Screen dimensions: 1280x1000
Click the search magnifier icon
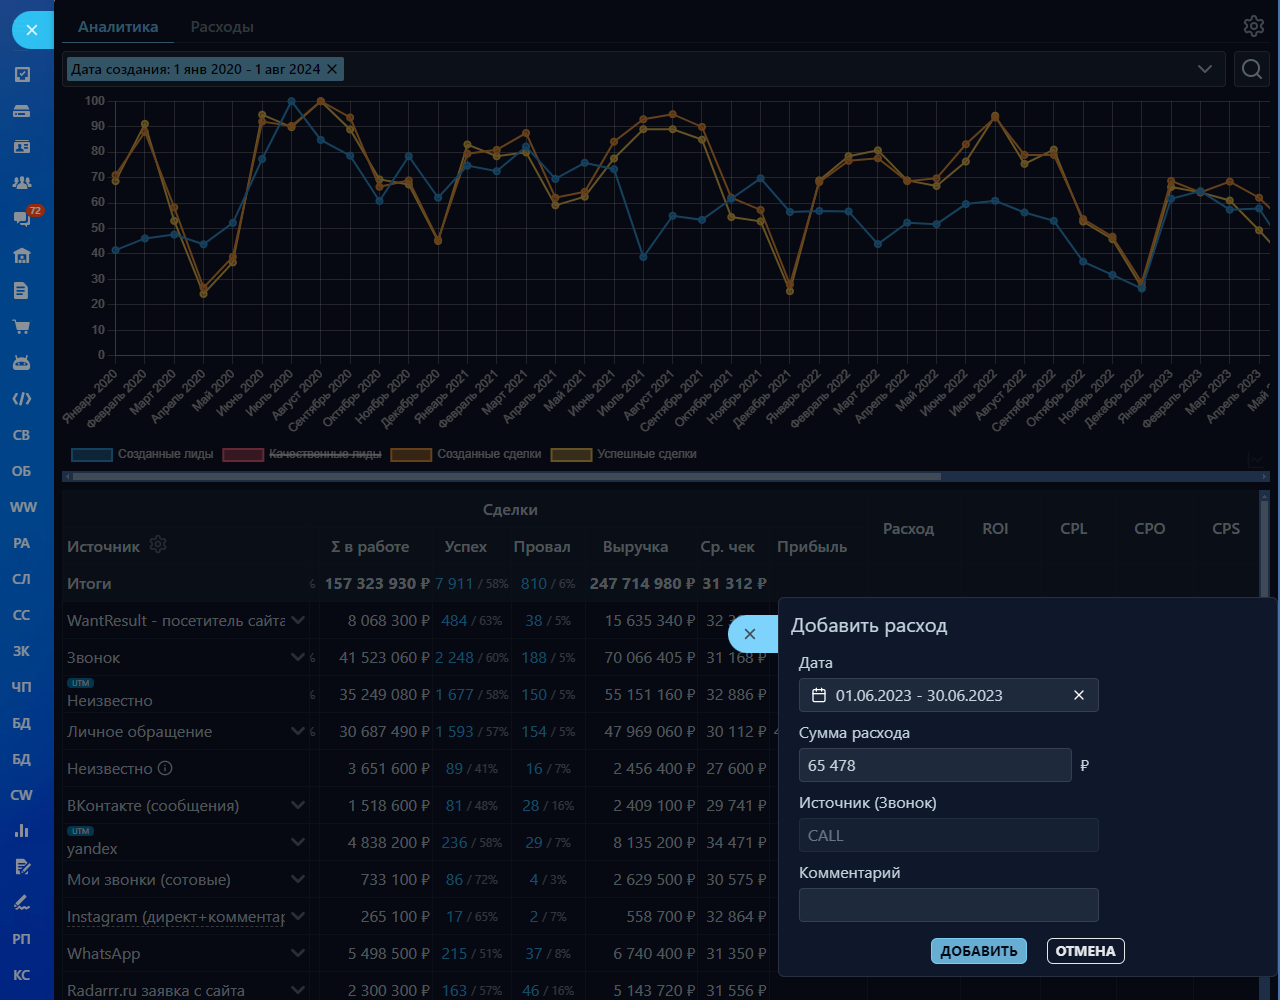[x=1251, y=69]
